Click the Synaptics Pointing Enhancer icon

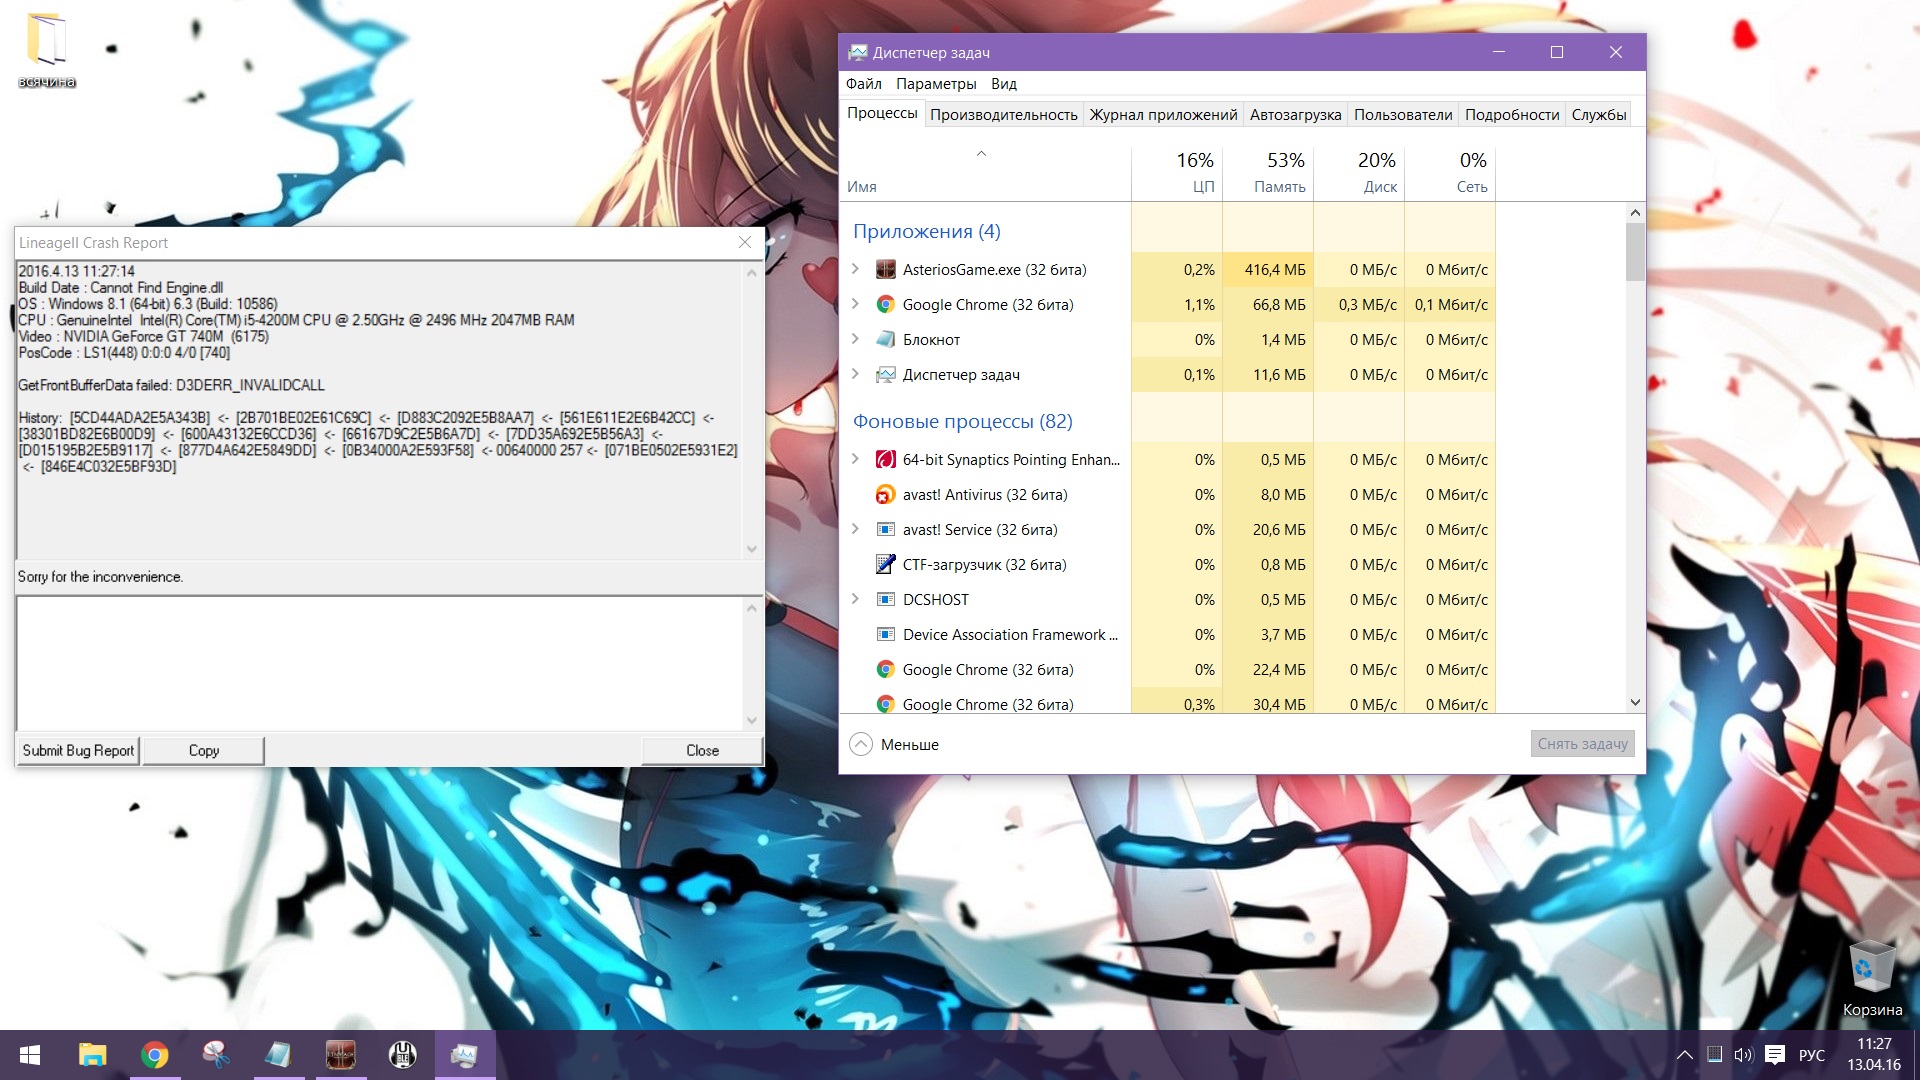(x=885, y=460)
